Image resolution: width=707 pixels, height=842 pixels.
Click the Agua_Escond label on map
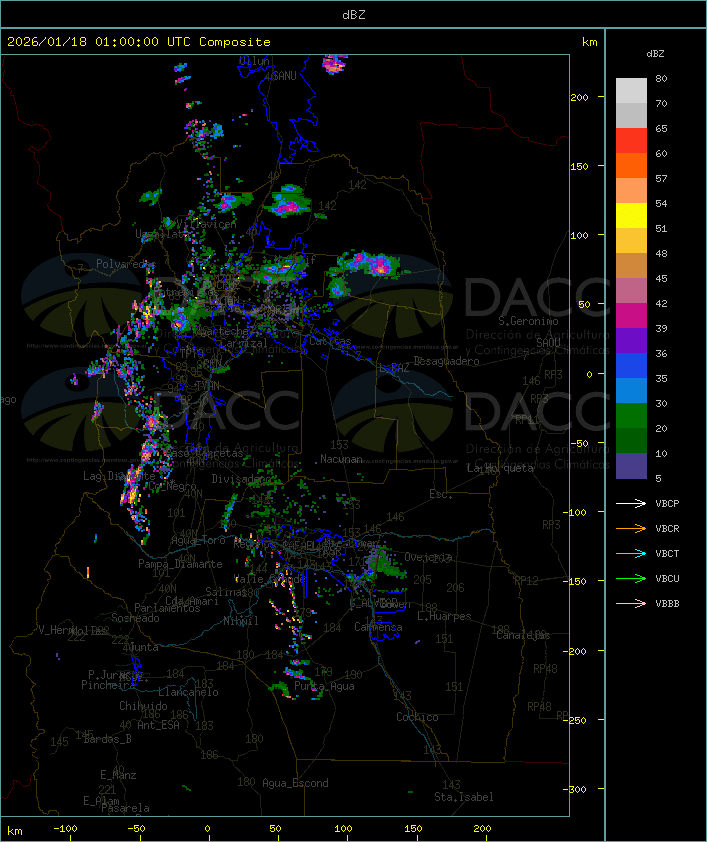(x=295, y=783)
